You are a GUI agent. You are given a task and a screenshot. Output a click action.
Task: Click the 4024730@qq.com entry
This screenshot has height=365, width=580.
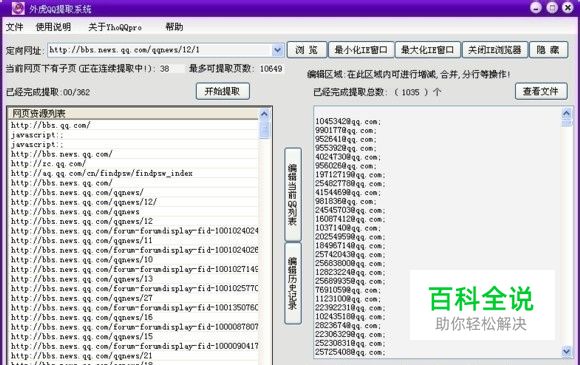[348, 157]
